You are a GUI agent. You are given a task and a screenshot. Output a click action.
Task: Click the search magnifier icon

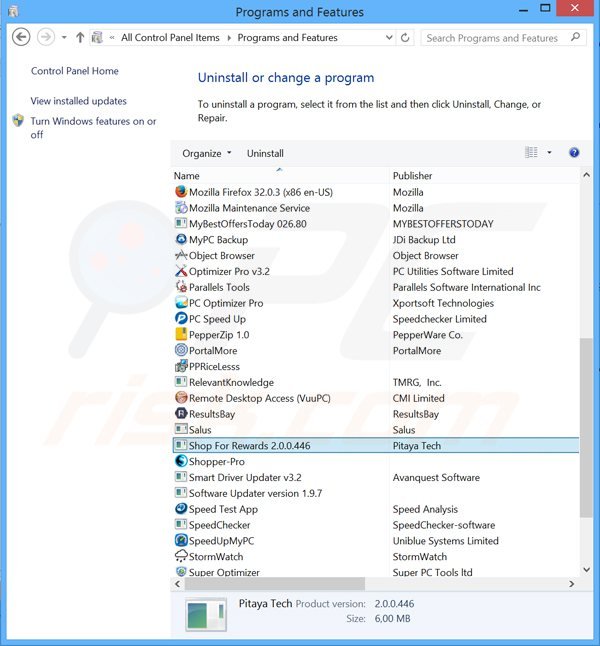(x=575, y=37)
